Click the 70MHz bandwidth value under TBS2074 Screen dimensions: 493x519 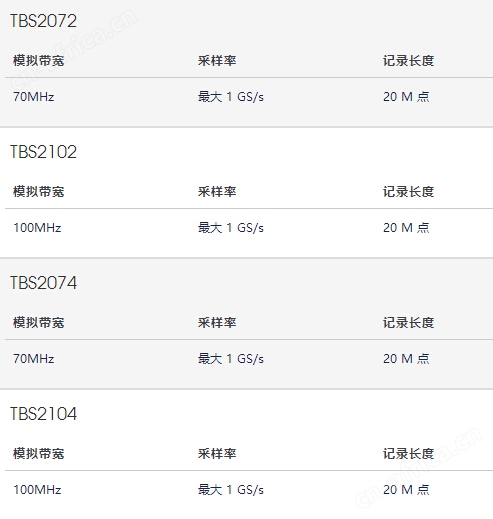[x=34, y=359]
